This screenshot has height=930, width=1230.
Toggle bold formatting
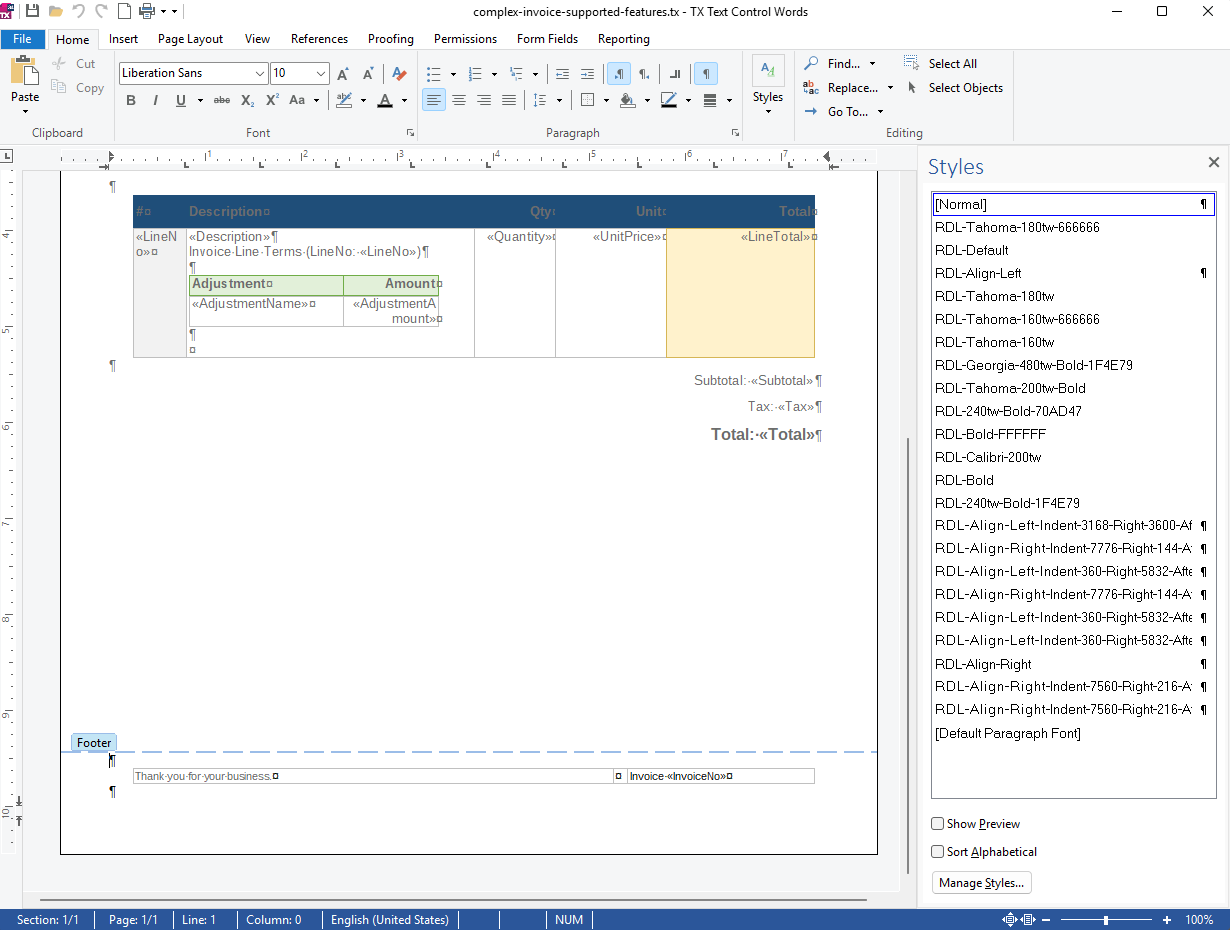(x=131, y=100)
